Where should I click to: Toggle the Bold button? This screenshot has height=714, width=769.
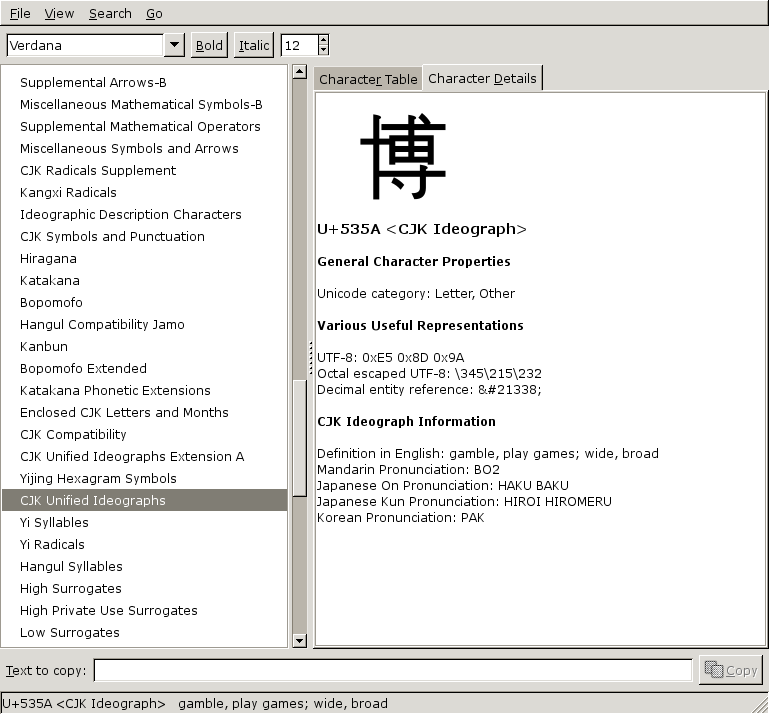(209, 46)
